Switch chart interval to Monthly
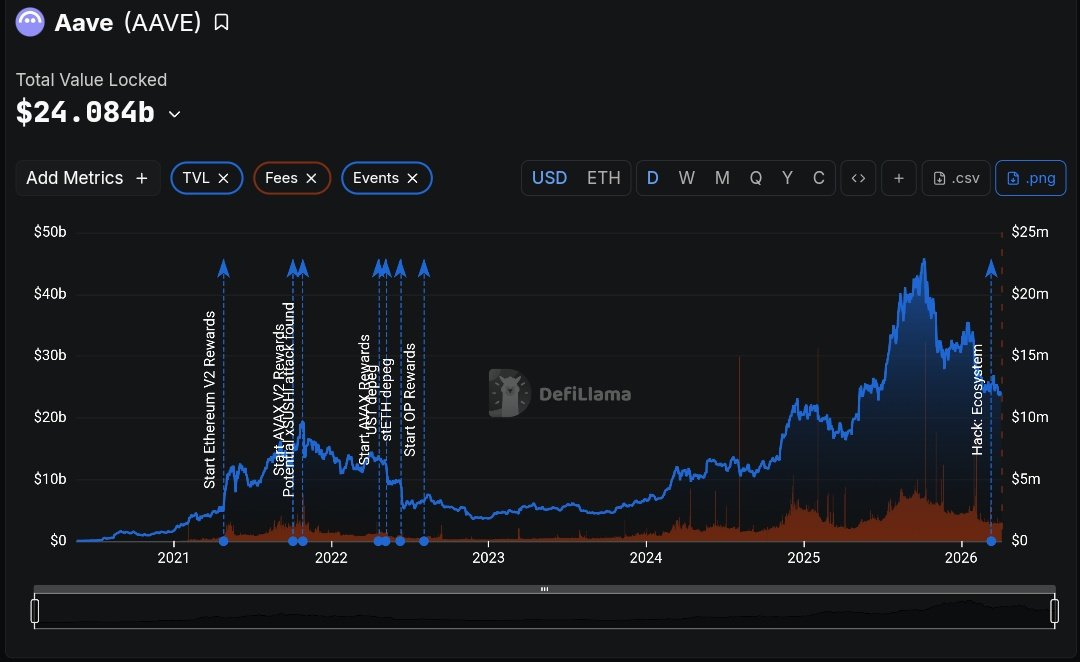Screen dimensions: 1080x662 722,177
